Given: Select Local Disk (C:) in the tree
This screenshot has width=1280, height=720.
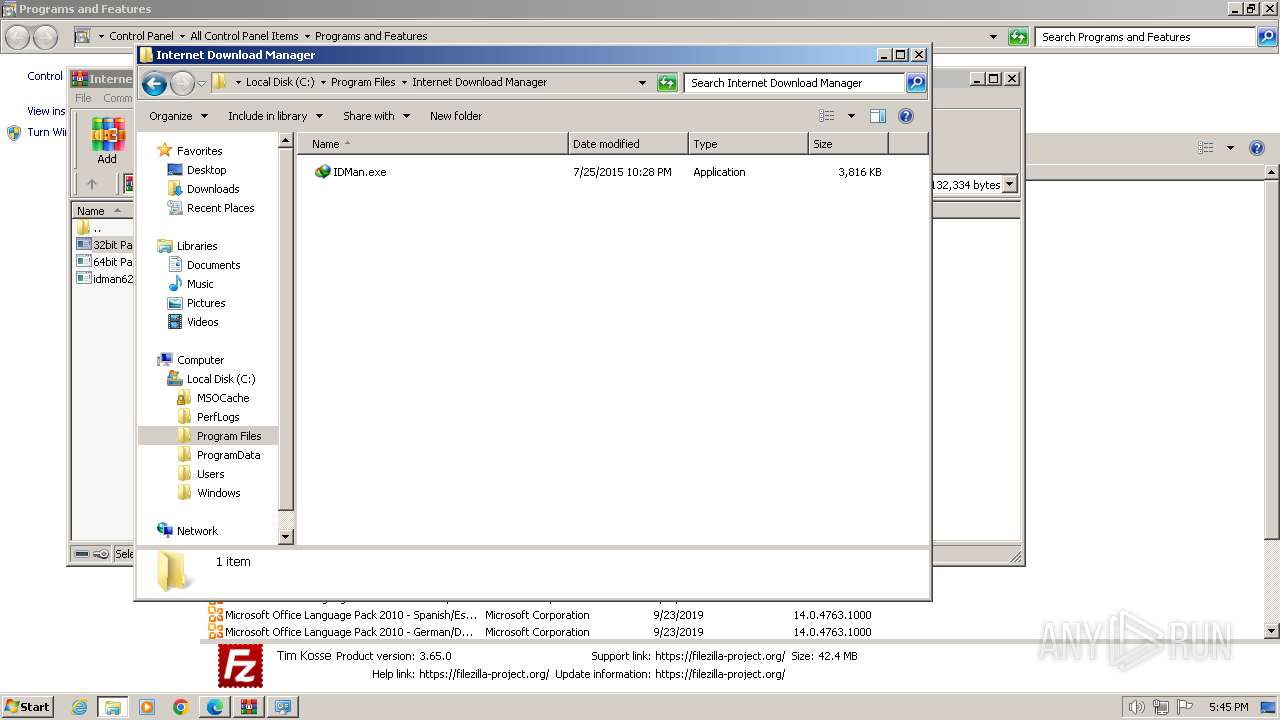Looking at the screenshot, I should pyautogui.click(x=220, y=379).
